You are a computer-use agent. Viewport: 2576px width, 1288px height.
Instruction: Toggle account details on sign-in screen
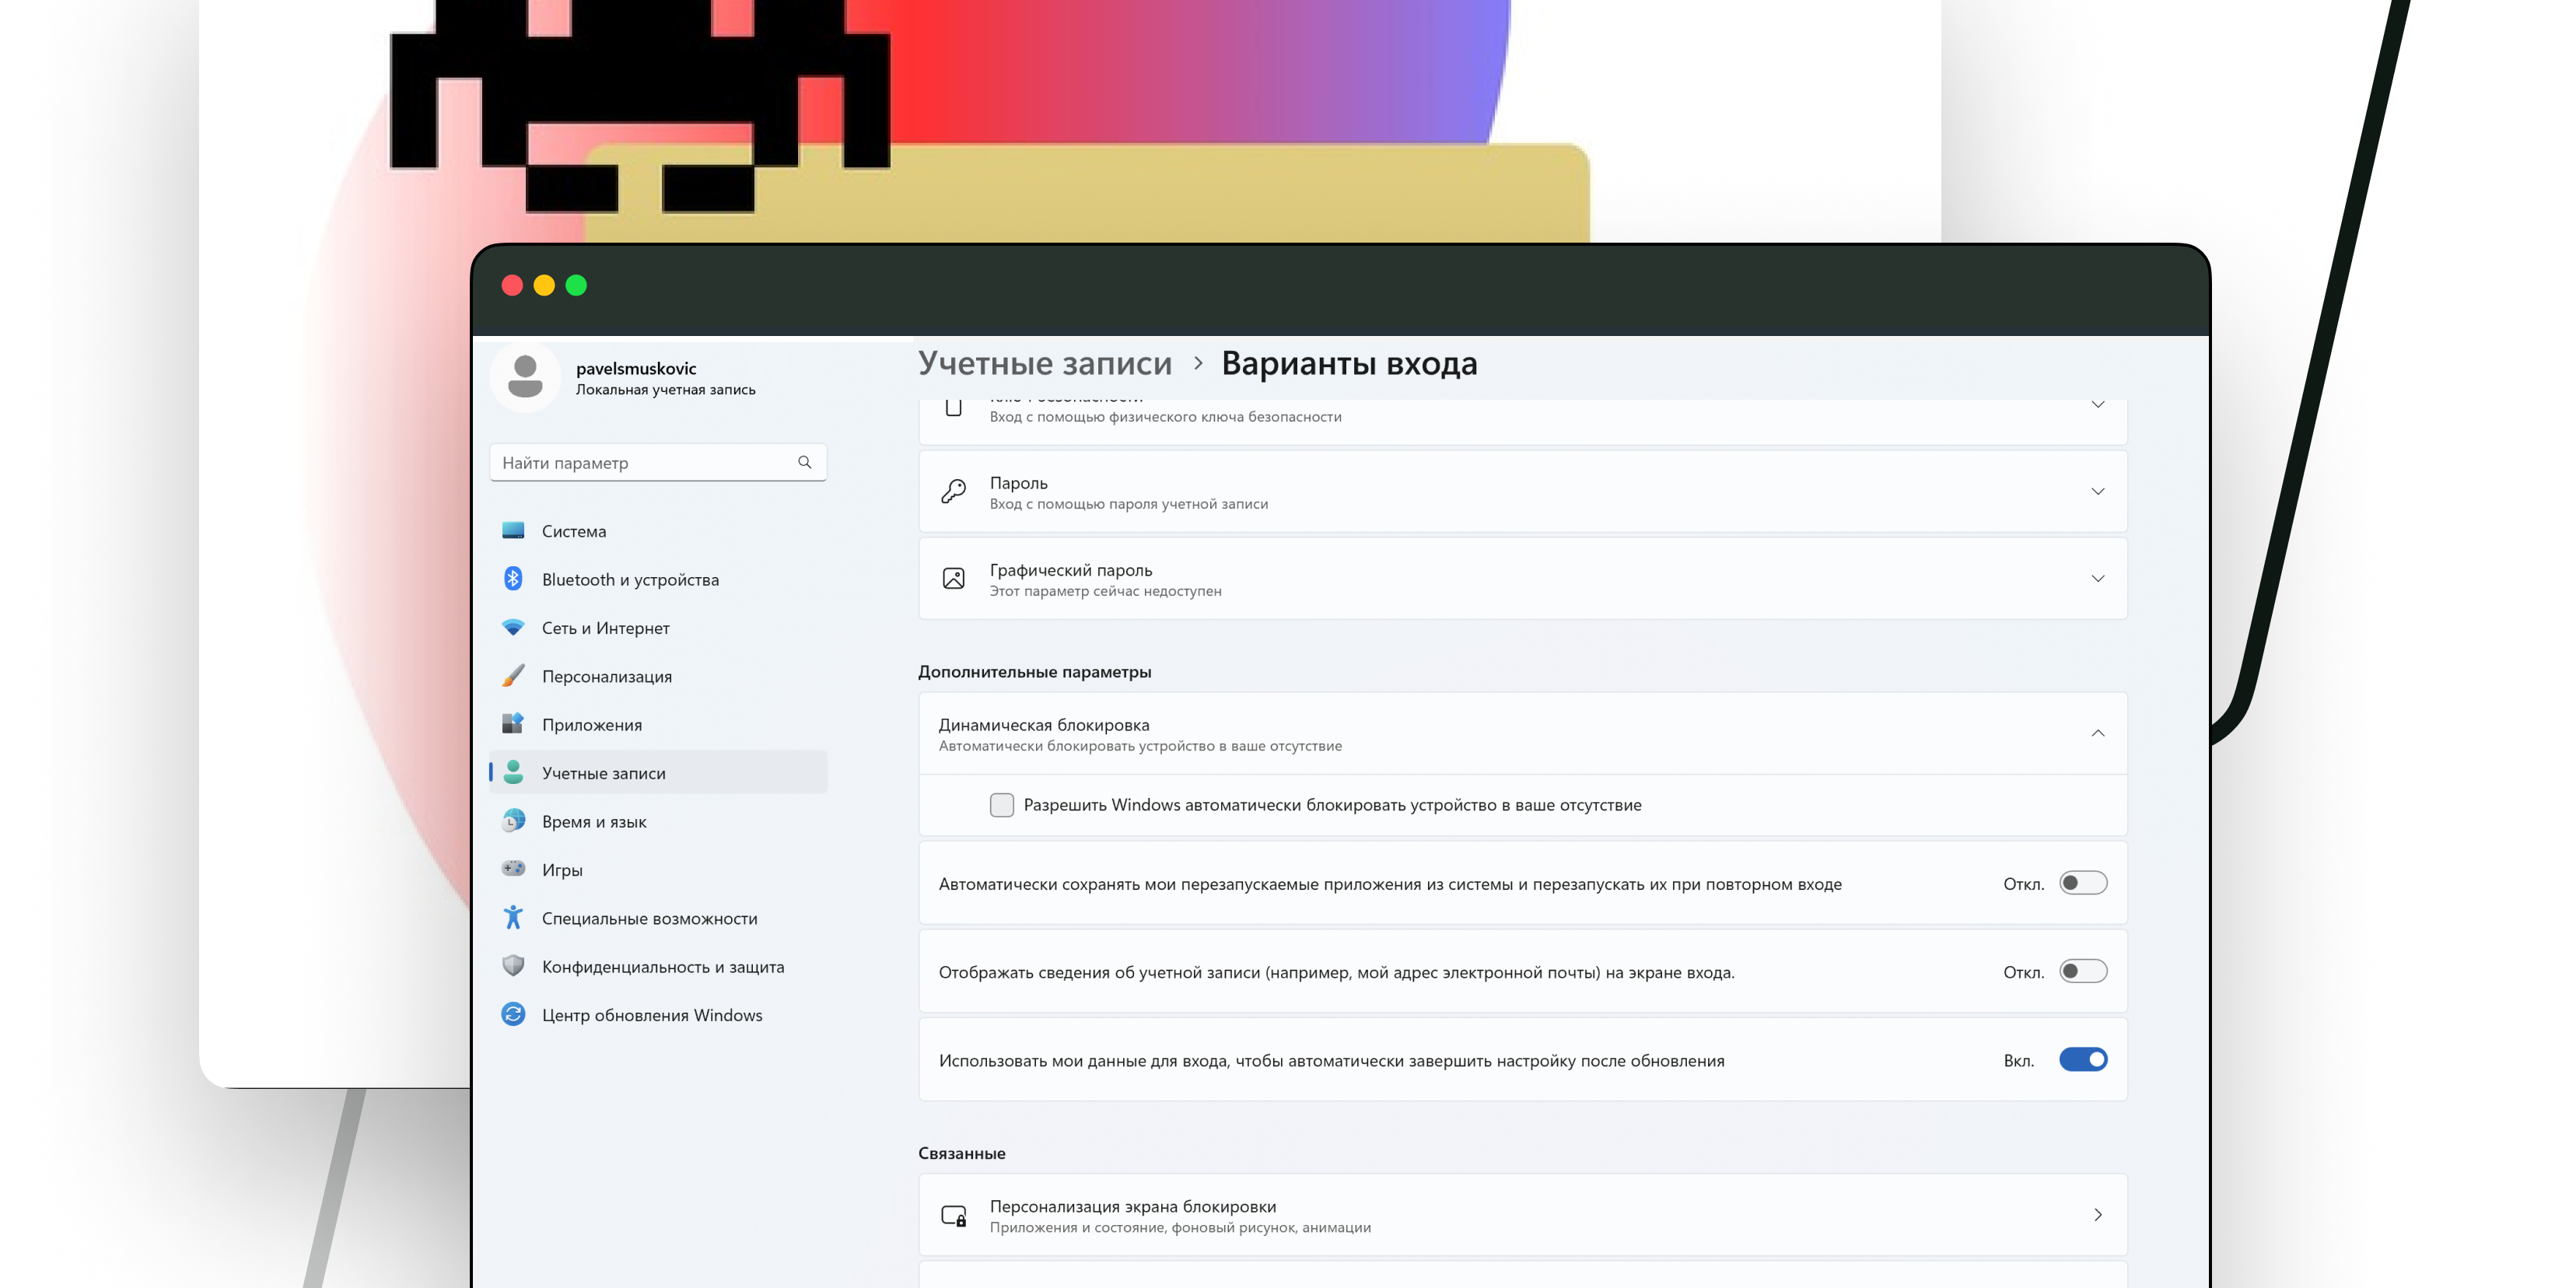(x=2083, y=971)
